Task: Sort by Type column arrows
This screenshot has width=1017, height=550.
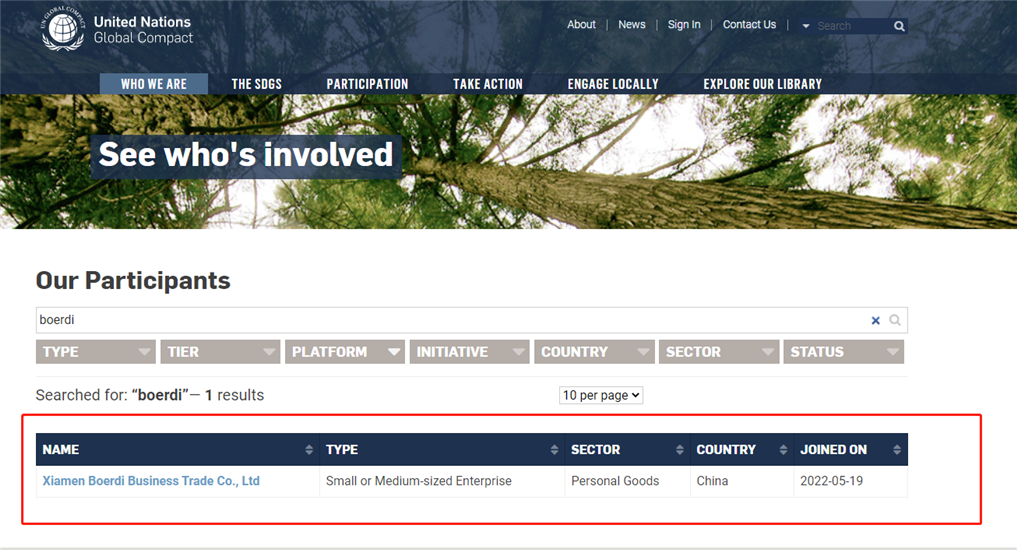Action: click(554, 449)
